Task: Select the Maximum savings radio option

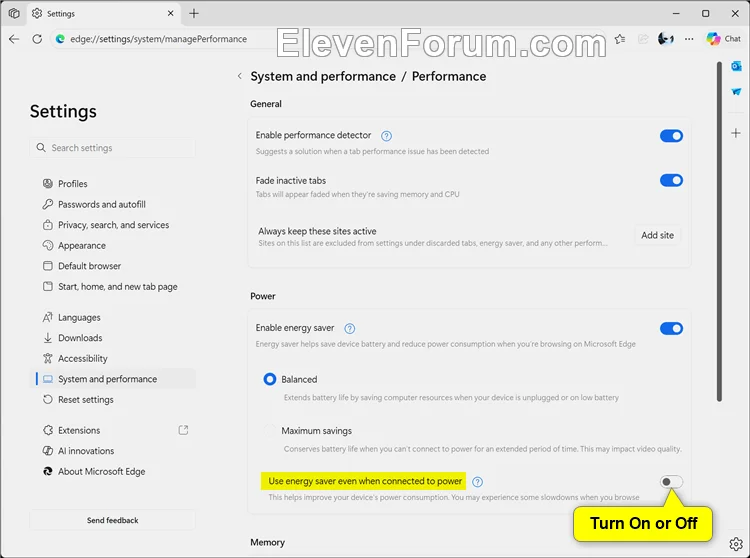Action: [x=270, y=430]
